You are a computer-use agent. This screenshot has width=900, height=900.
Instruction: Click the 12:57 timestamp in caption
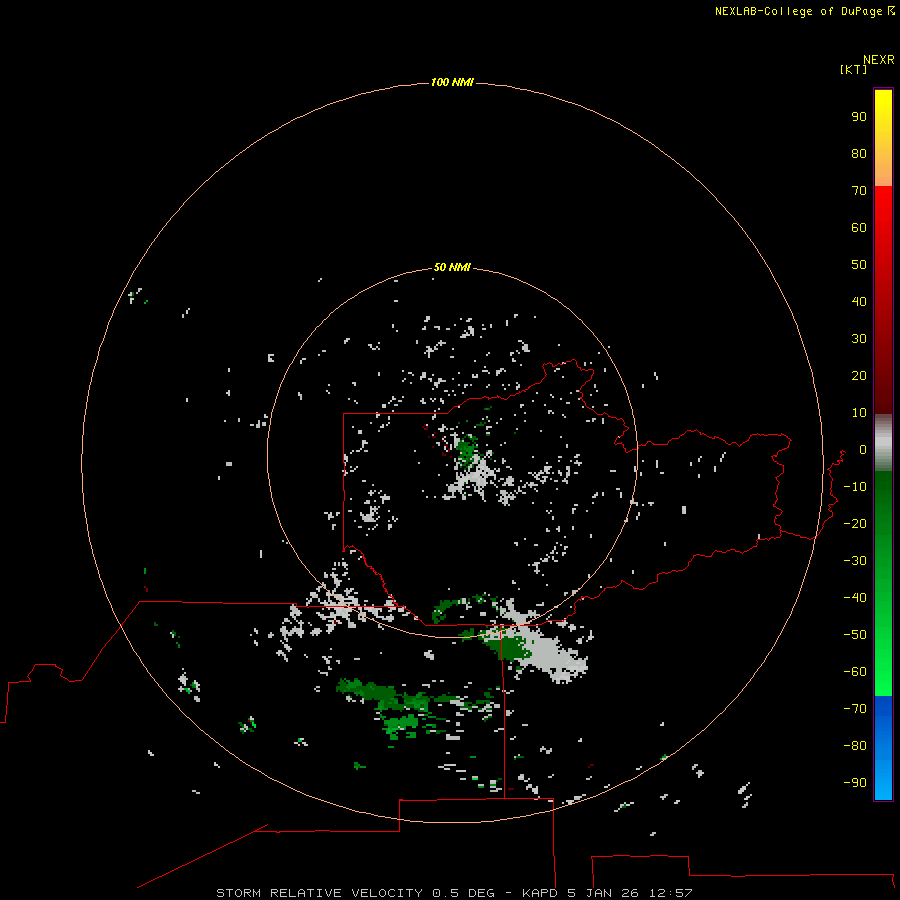[670, 893]
